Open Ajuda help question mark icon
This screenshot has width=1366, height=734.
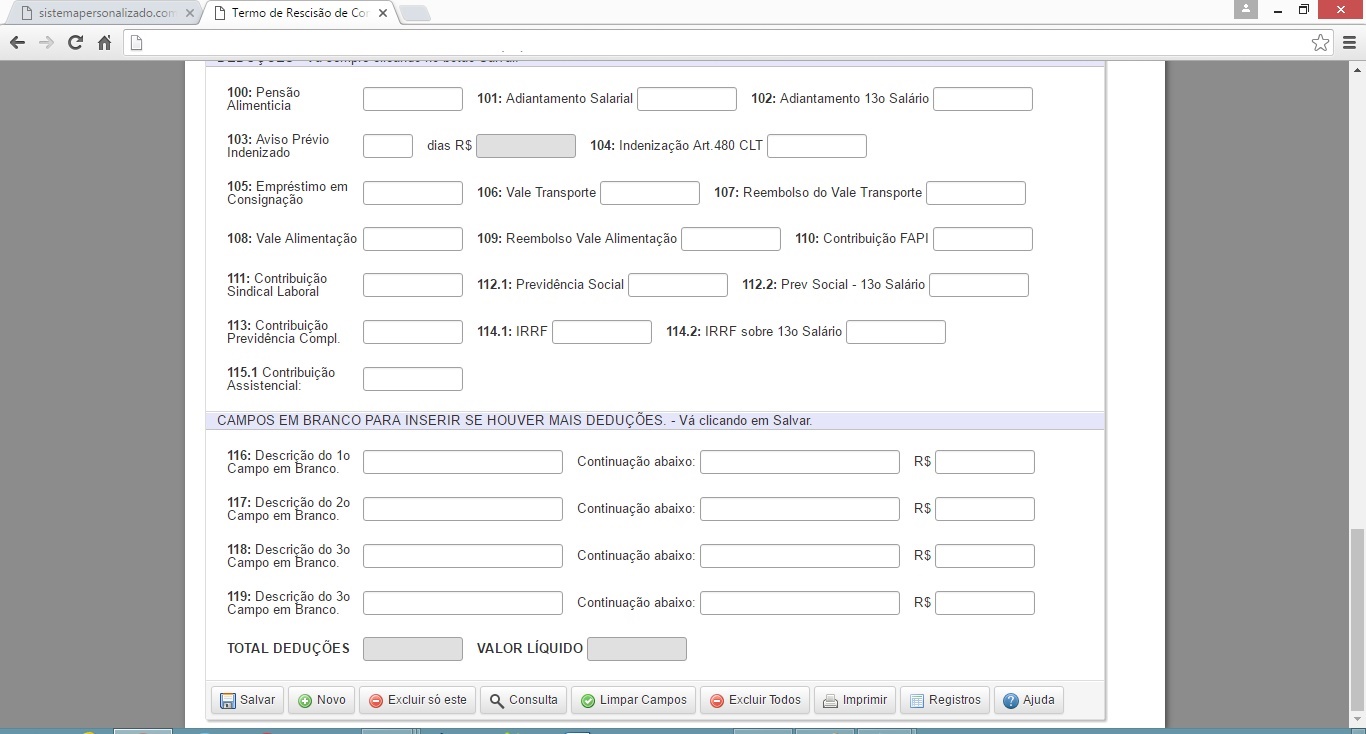[x=1011, y=701]
